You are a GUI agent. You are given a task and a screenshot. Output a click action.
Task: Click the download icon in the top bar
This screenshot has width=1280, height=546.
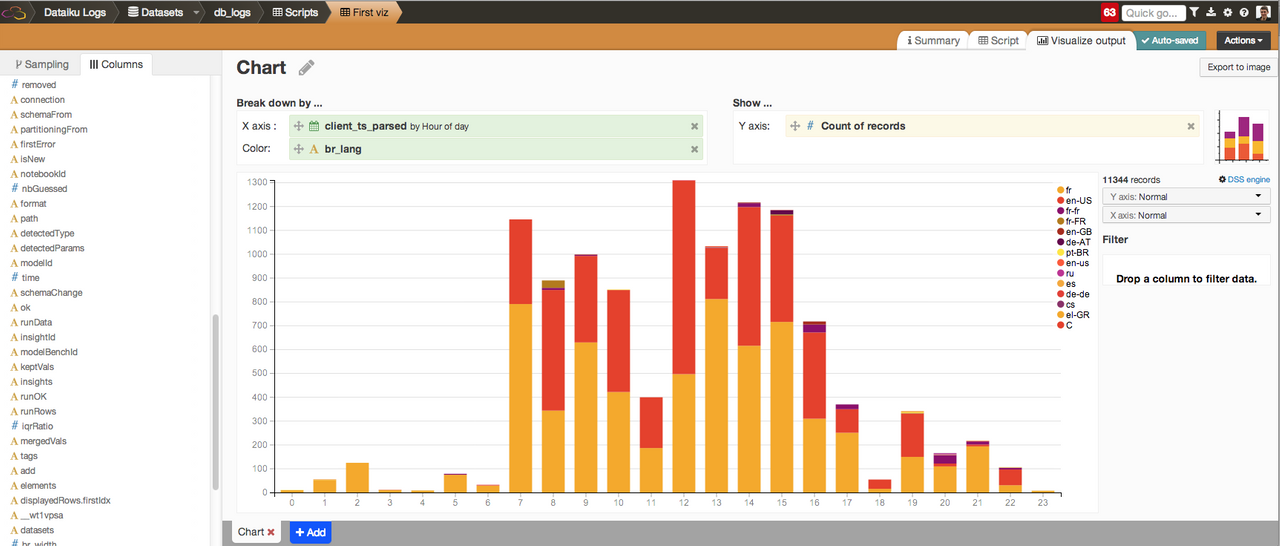tap(1211, 13)
